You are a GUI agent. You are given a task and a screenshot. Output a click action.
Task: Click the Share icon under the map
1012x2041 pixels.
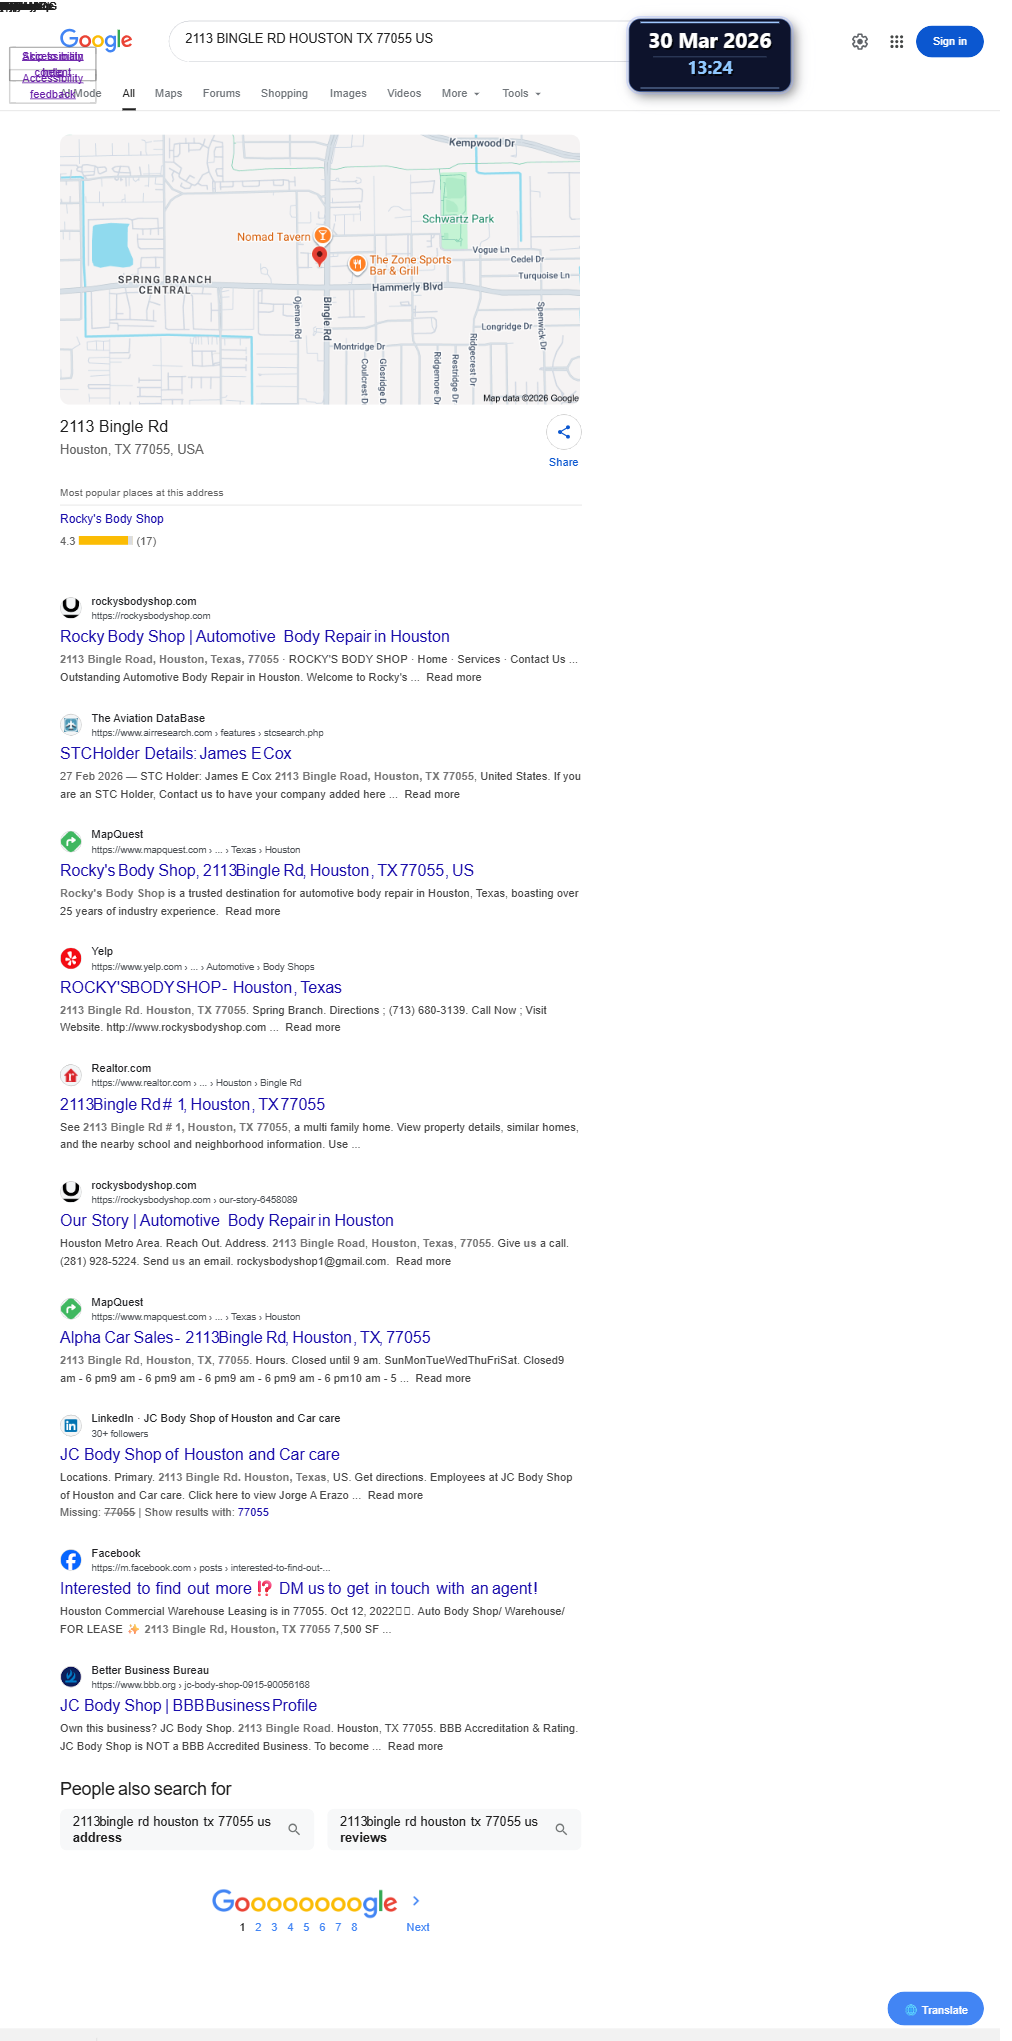[x=564, y=432]
